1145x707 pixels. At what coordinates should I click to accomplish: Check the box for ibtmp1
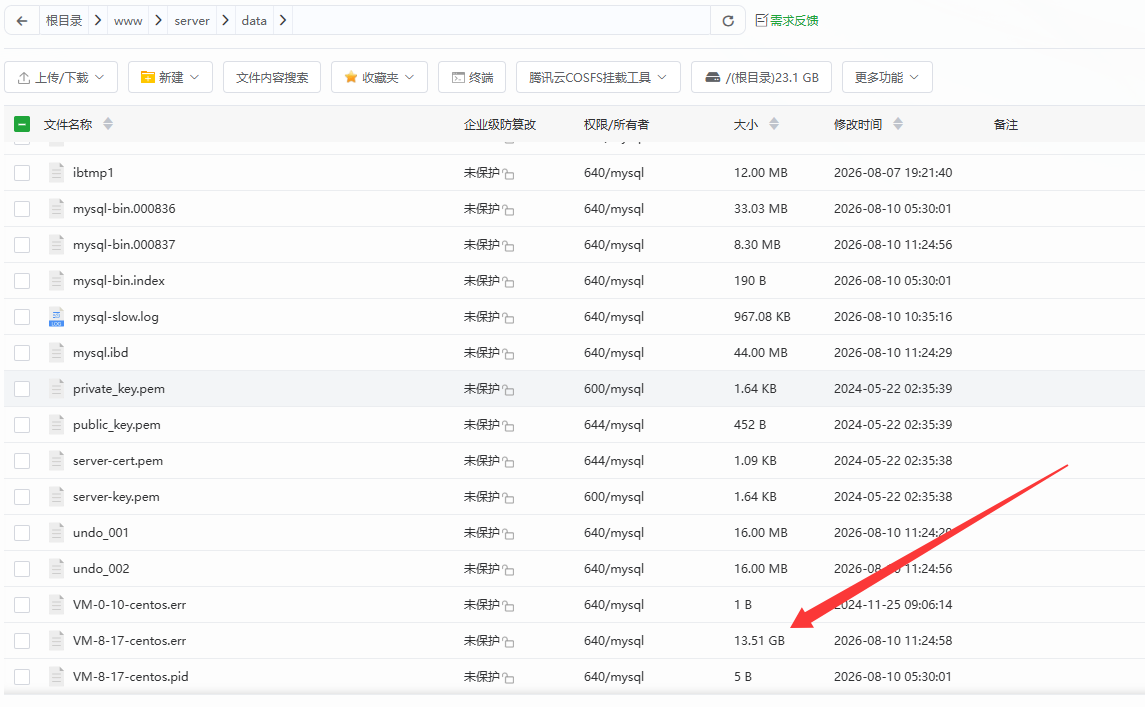(x=22, y=173)
